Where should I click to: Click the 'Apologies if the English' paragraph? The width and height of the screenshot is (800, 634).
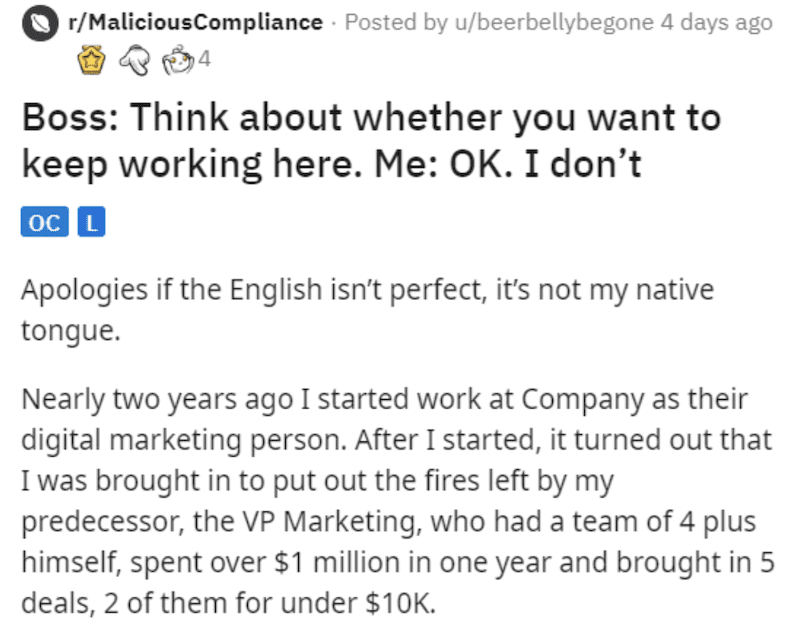[x=367, y=310]
